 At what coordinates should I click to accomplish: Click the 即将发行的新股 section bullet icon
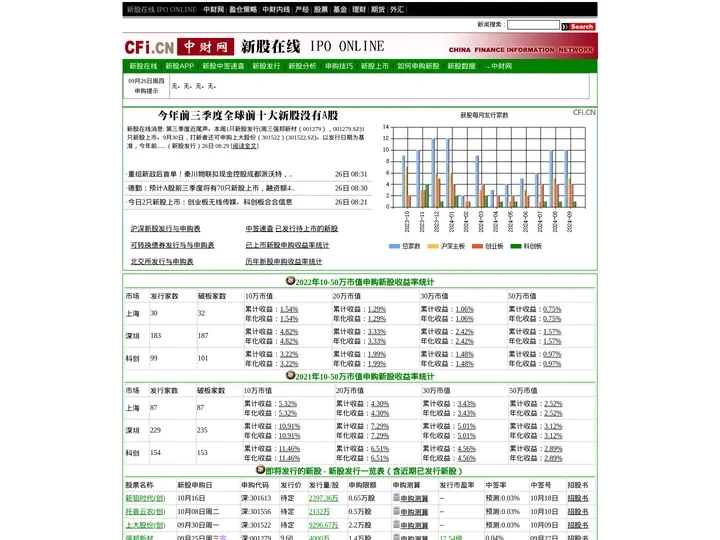point(260,470)
